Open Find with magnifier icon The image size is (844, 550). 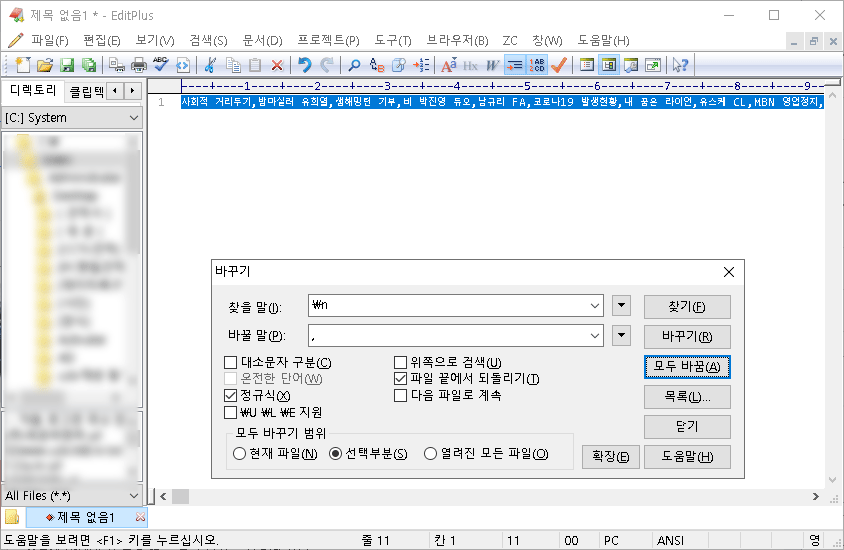[354, 65]
